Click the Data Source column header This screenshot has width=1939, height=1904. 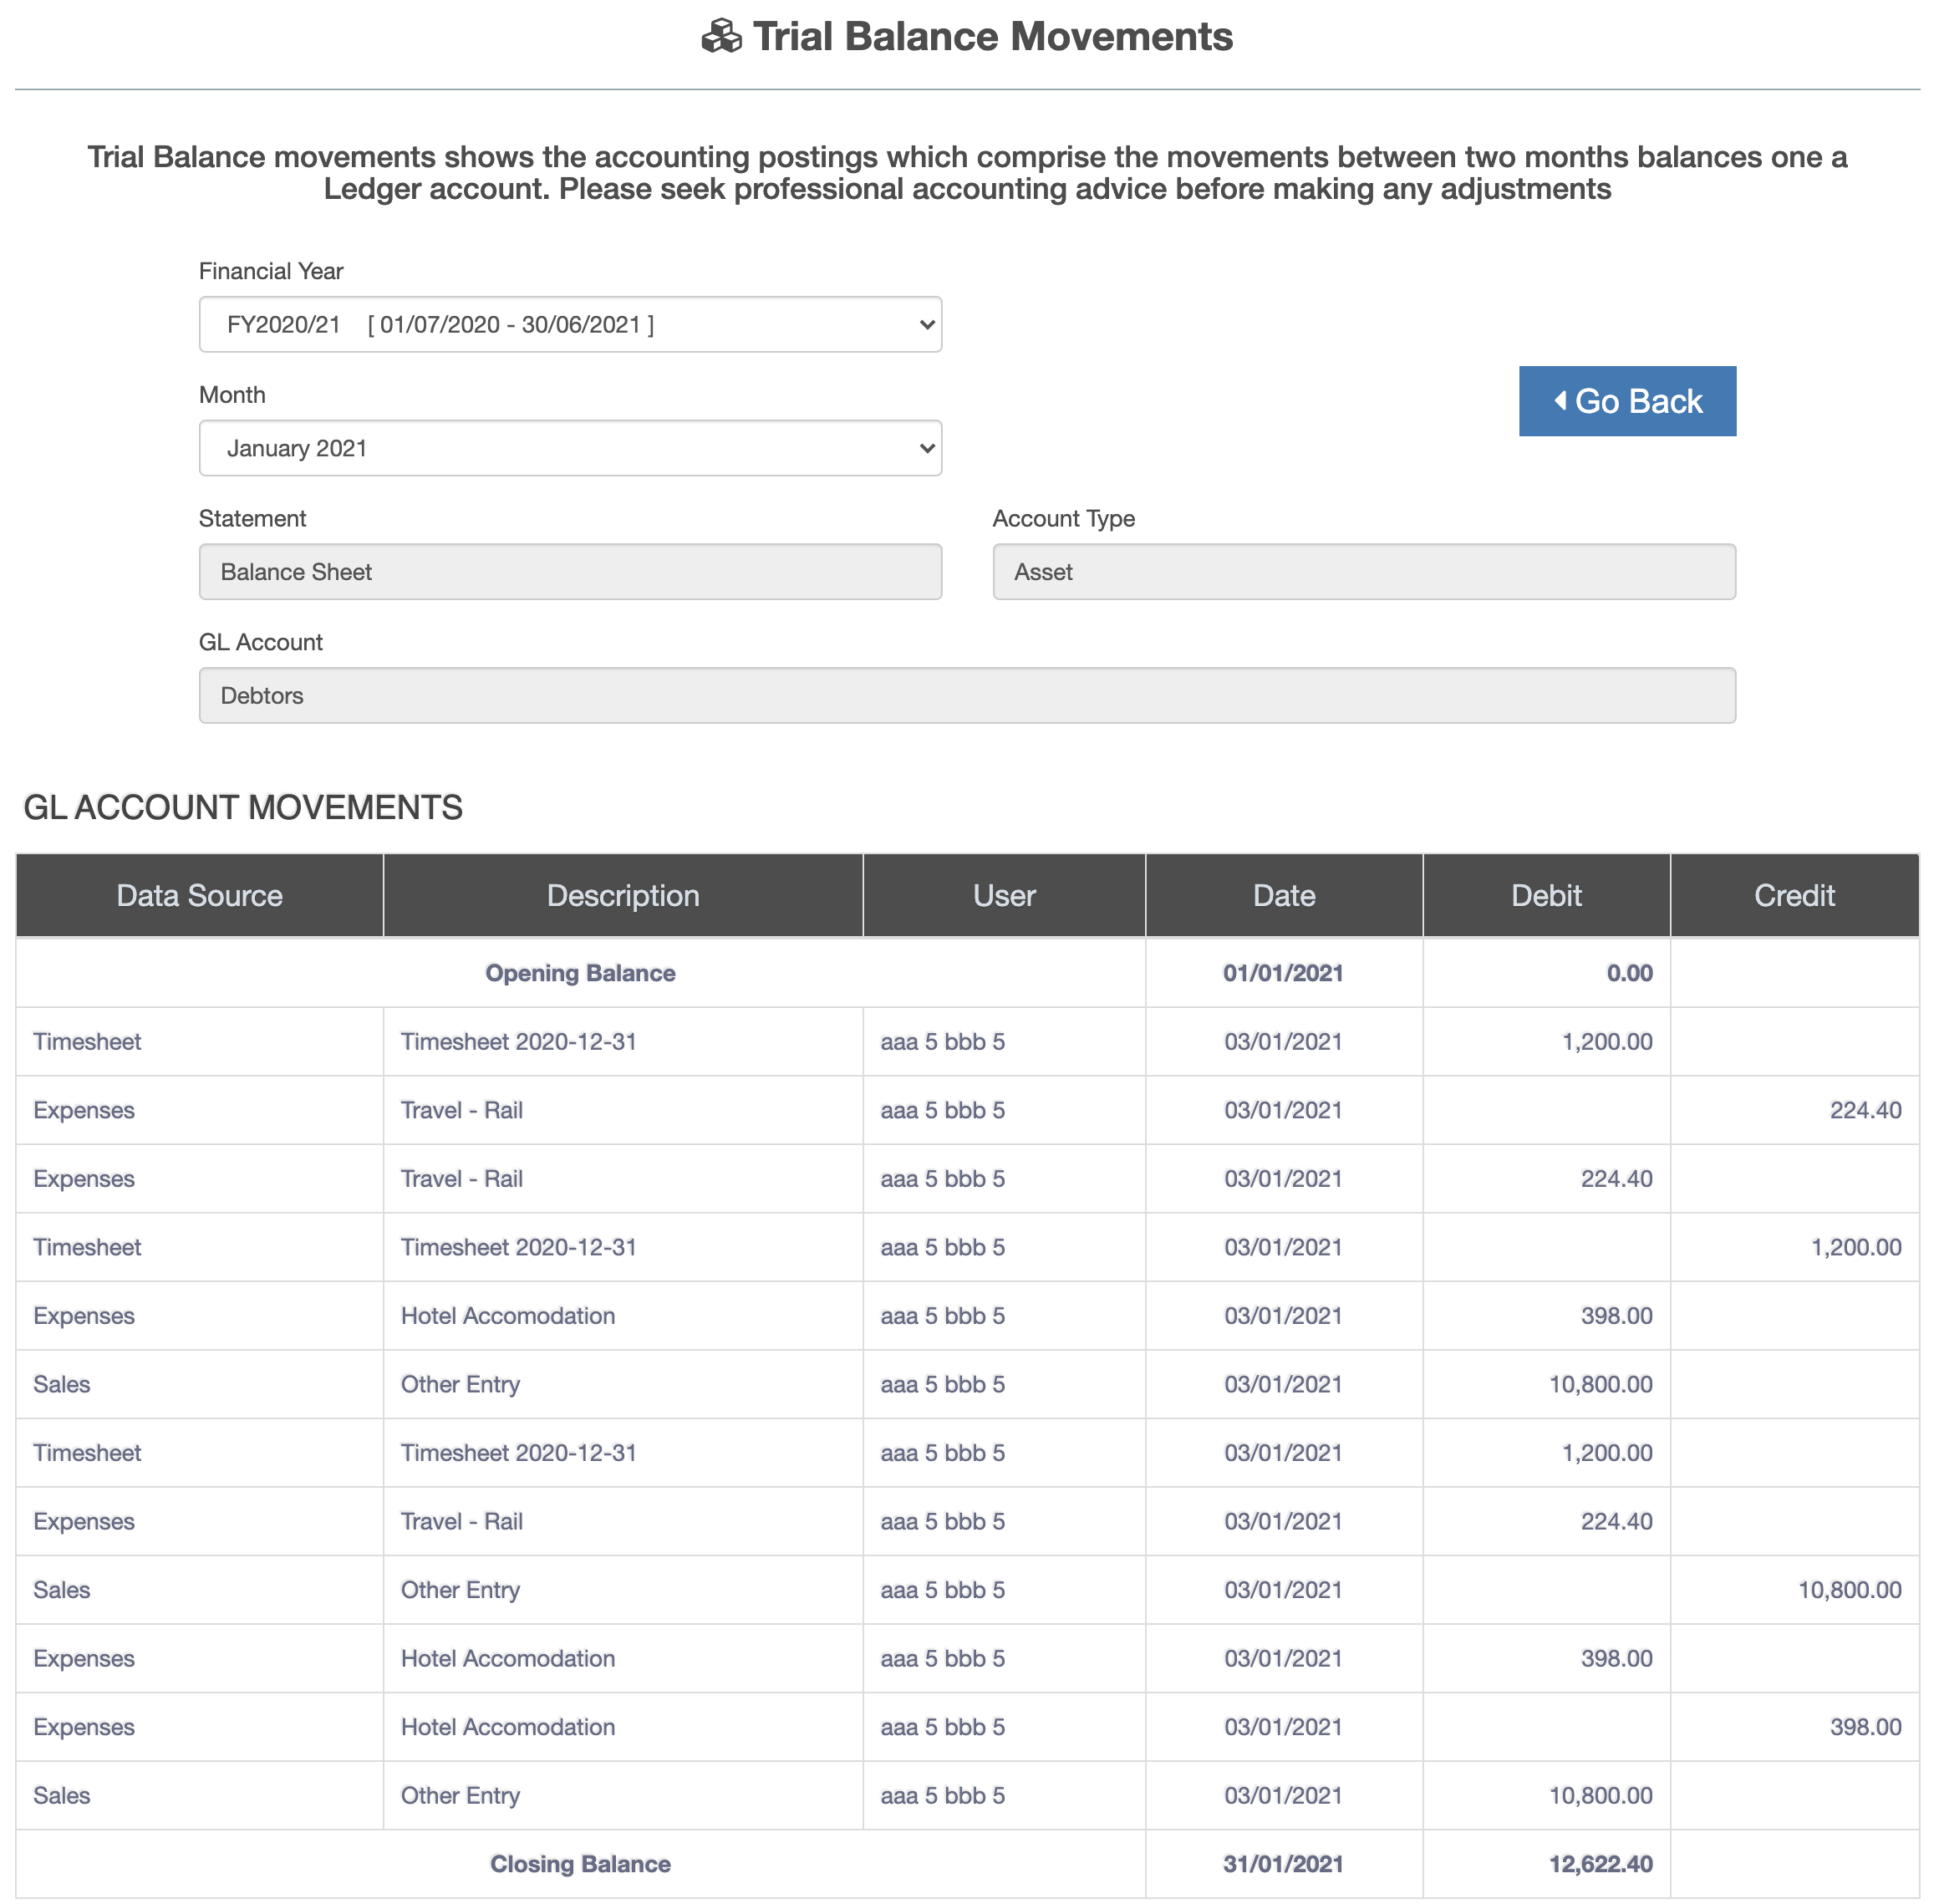point(200,895)
